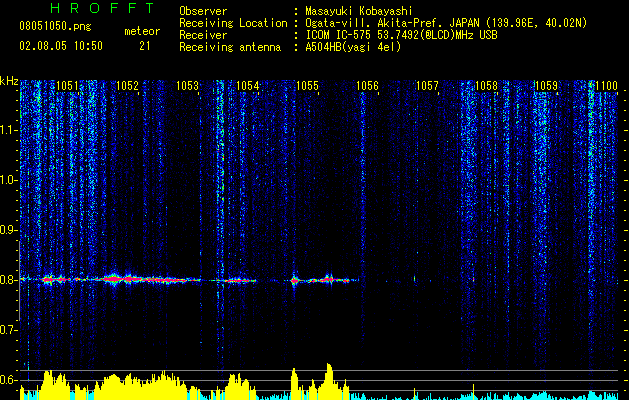Click the Ogata-vill. Akita-Pref. JAPAN location text

446,23
